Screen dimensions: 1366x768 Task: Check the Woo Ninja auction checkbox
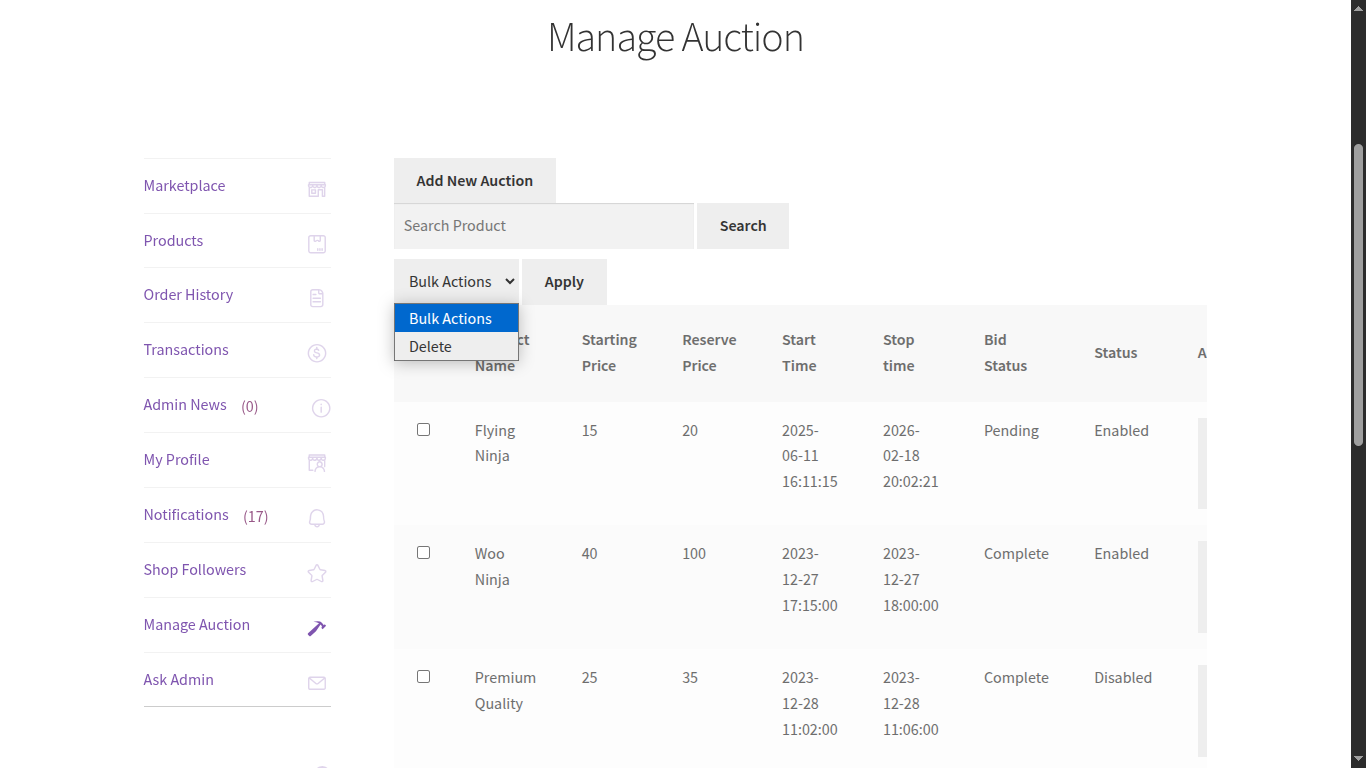[x=423, y=552]
